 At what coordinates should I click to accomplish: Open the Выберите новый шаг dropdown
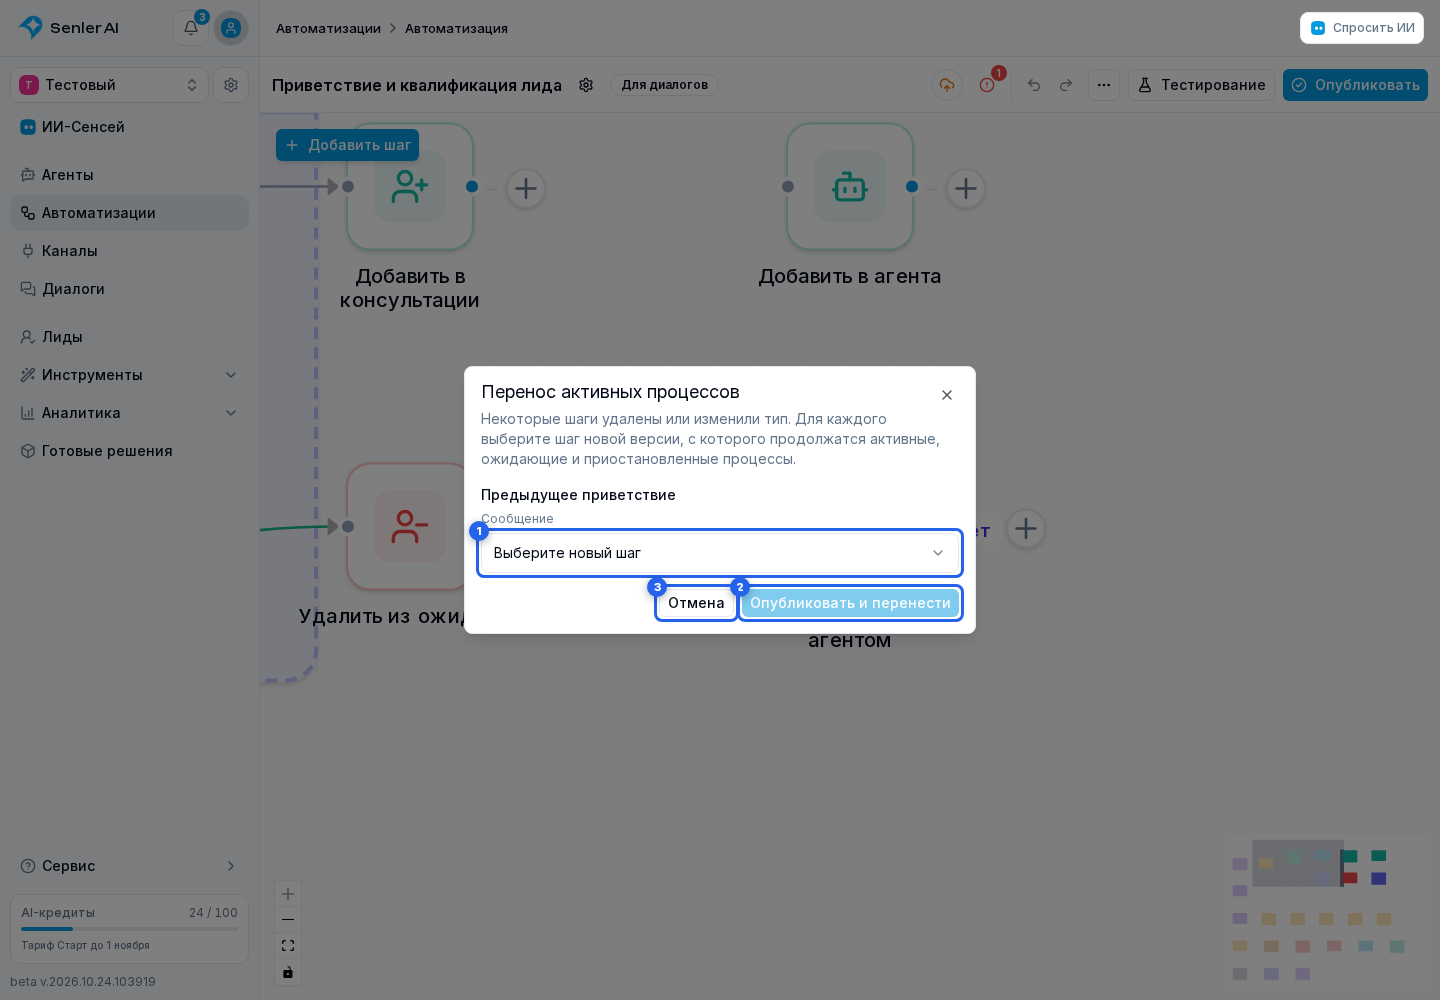(x=720, y=553)
